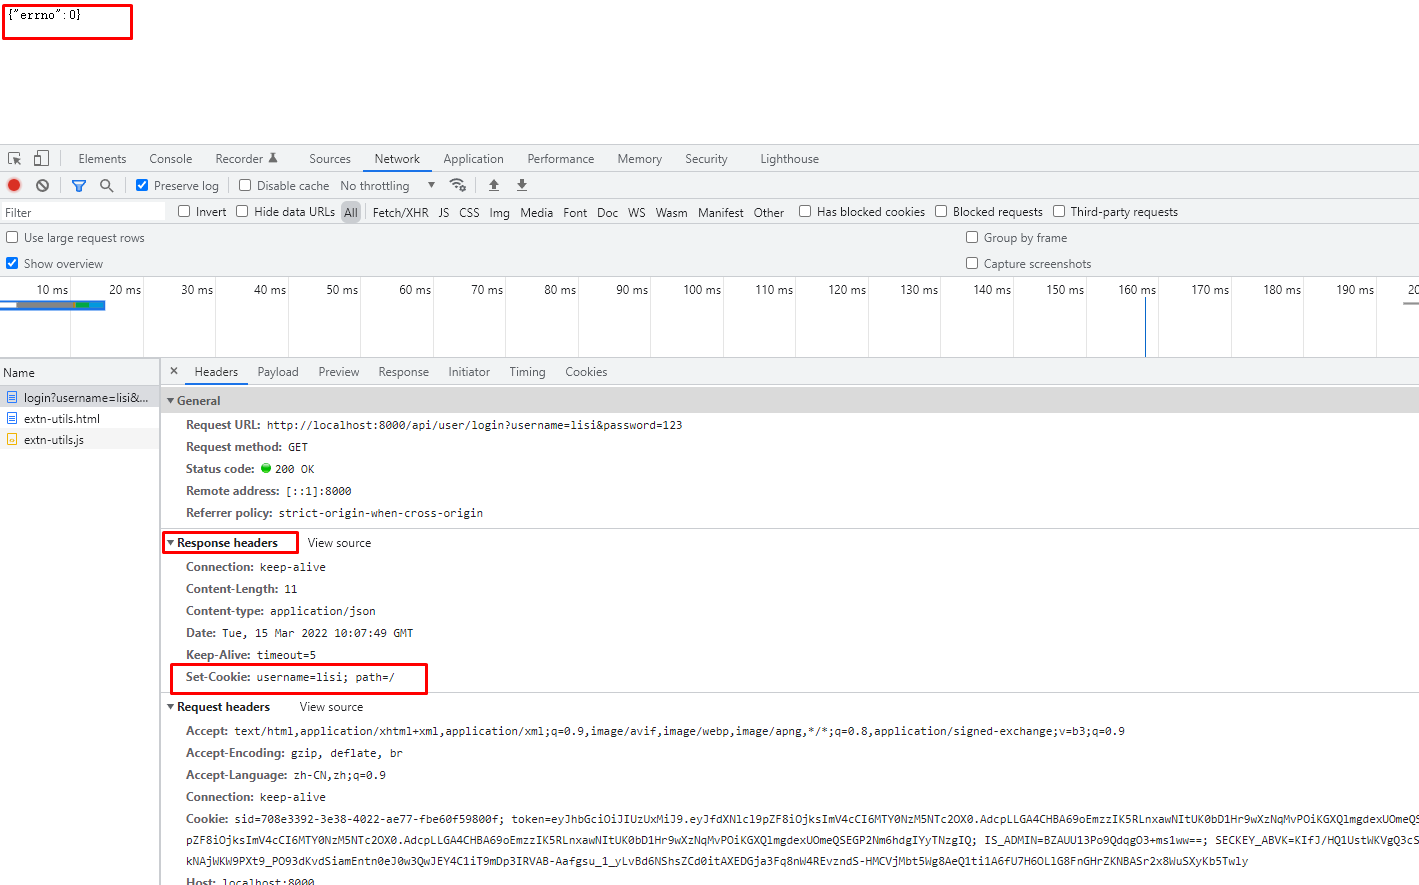Screen dimensions: 1419x885
Task: Open the Sources panel tab
Action: pyautogui.click(x=330, y=159)
